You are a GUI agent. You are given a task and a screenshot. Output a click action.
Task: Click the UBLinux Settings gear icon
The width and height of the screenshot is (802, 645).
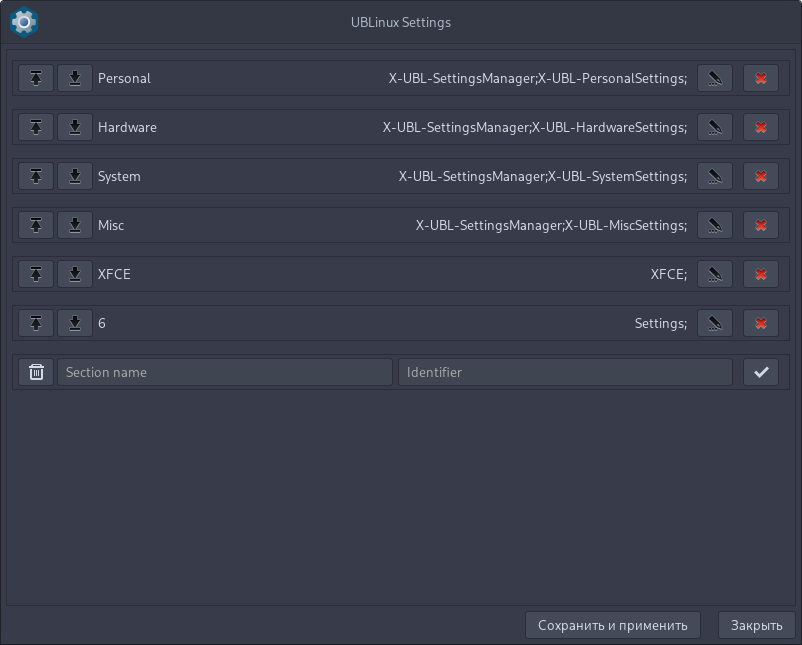pos(23,21)
